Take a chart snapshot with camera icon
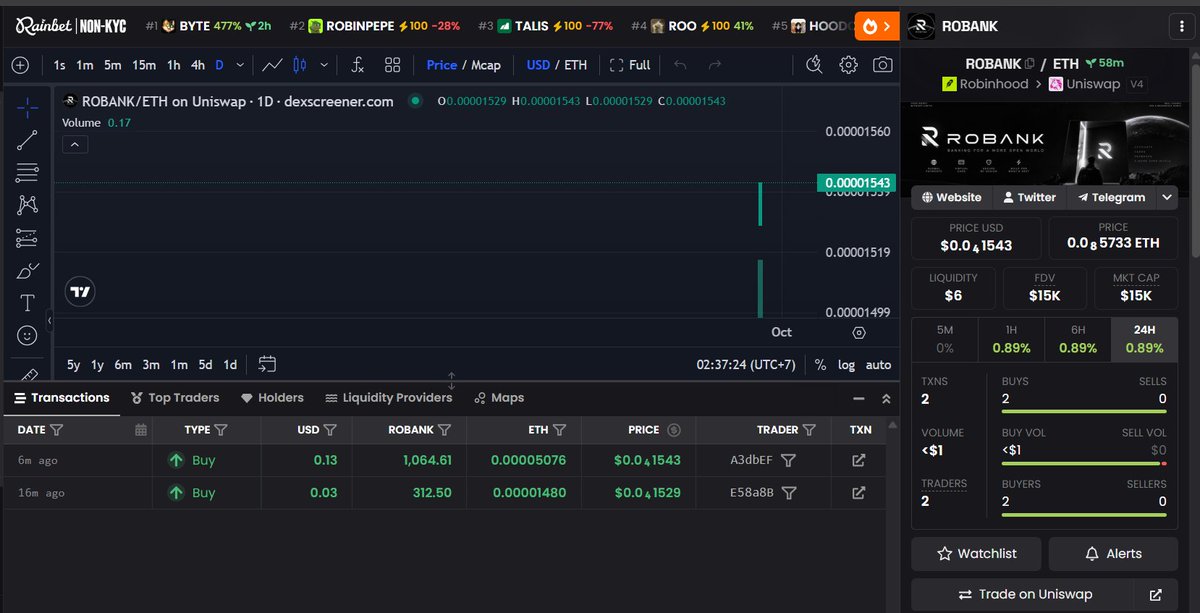This screenshot has height=613, width=1200. [882, 65]
